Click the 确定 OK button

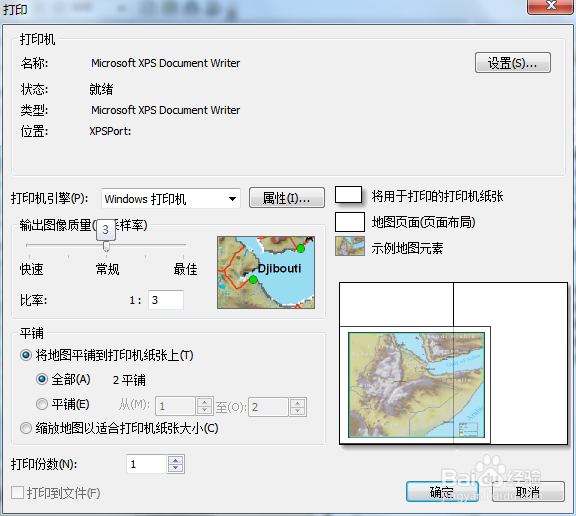point(442,491)
